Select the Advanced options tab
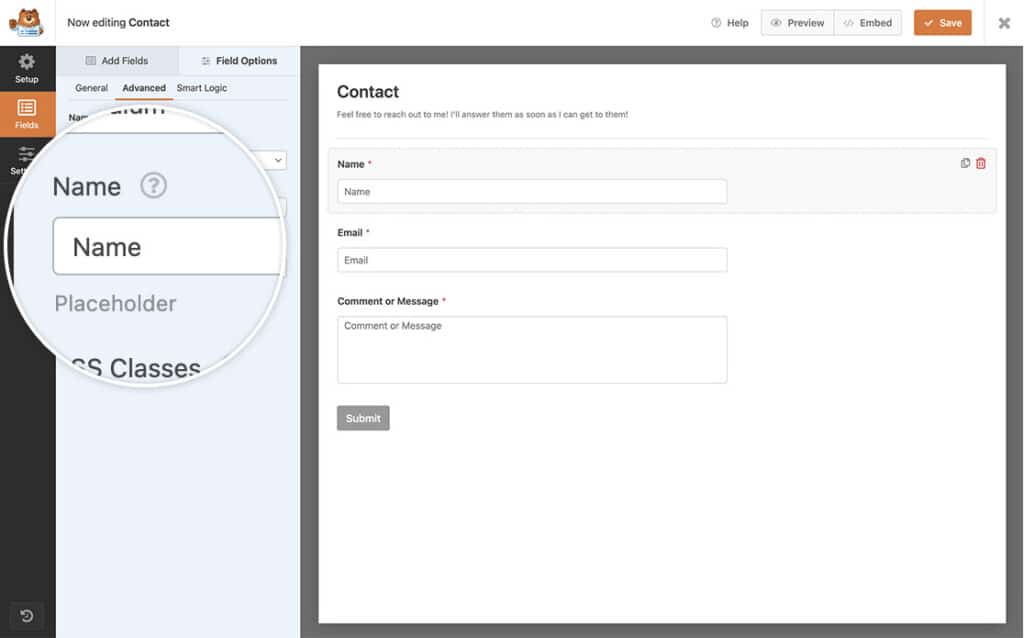 tap(143, 88)
